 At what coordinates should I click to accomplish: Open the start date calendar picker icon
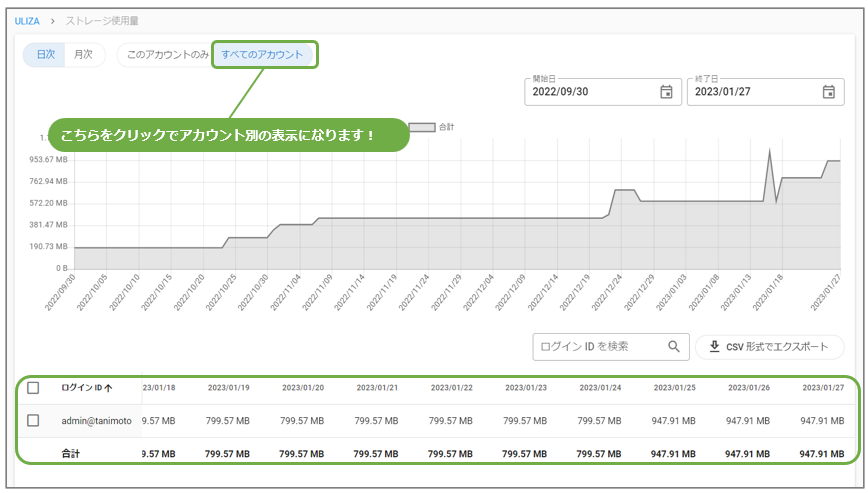[666, 92]
